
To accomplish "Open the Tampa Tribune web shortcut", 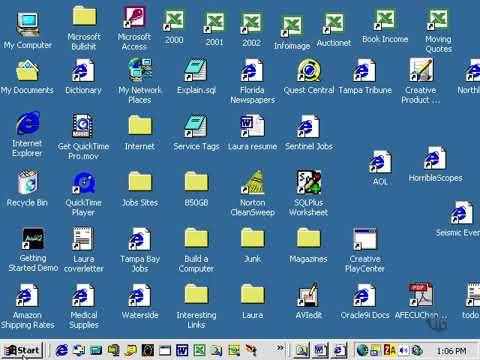I will click(365, 71).
